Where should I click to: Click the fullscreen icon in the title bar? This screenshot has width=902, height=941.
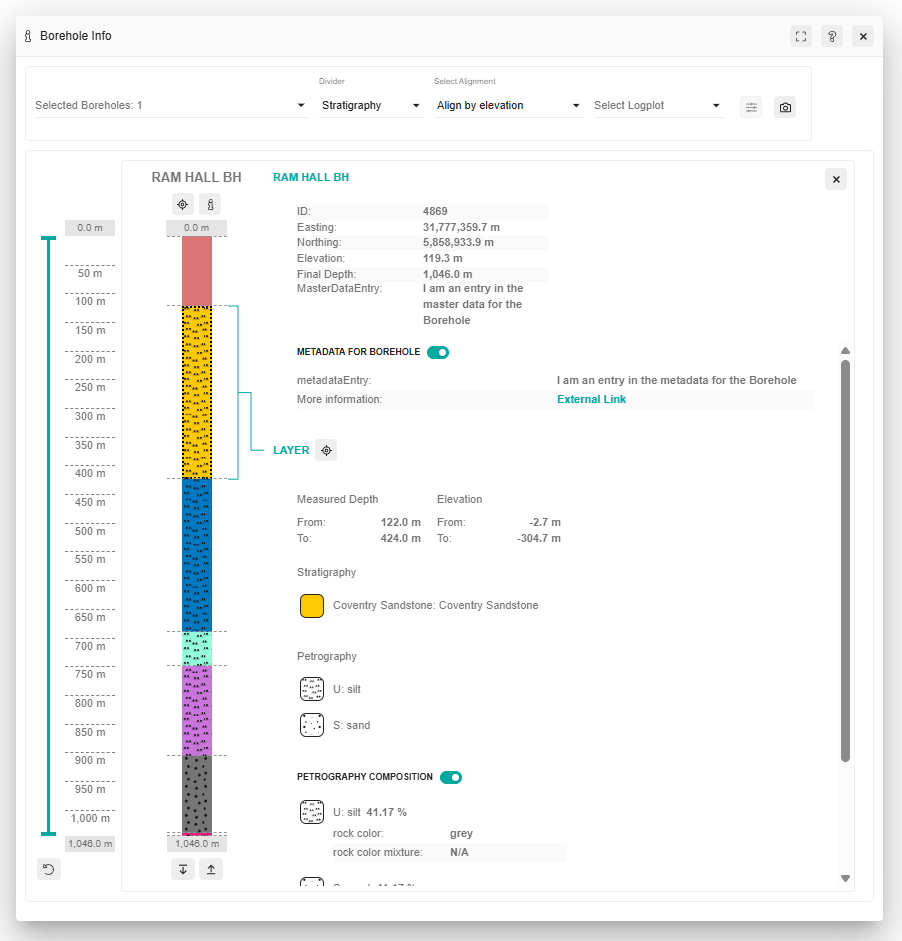click(x=800, y=36)
